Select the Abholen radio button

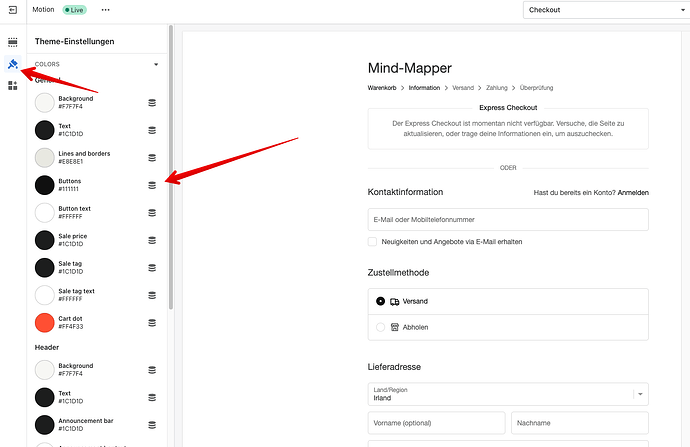pyautogui.click(x=381, y=327)
